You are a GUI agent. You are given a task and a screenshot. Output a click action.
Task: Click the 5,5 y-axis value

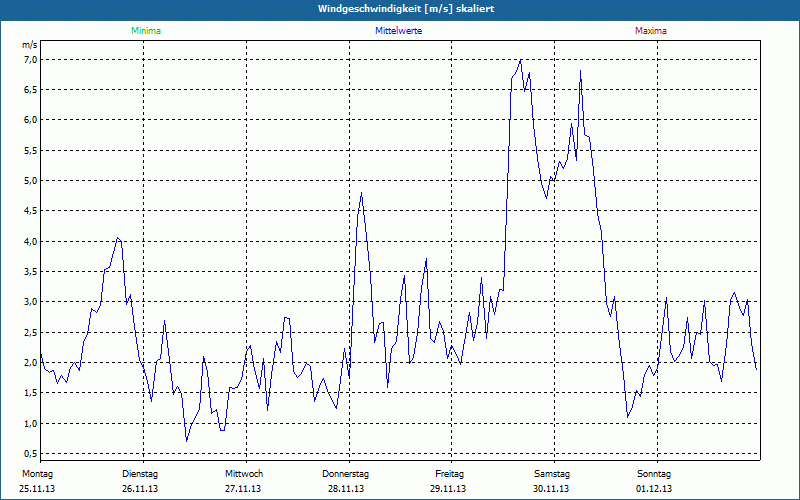point(31,151)
